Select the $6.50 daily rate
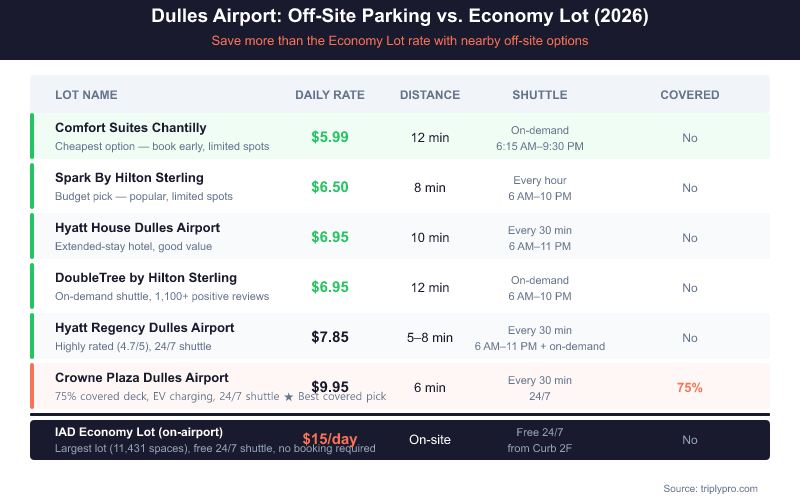 point(330,187)
